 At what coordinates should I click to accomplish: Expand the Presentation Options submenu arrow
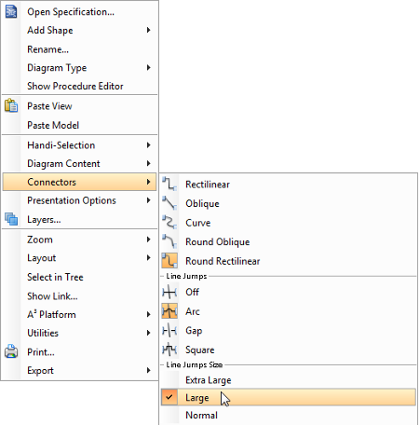148,200
